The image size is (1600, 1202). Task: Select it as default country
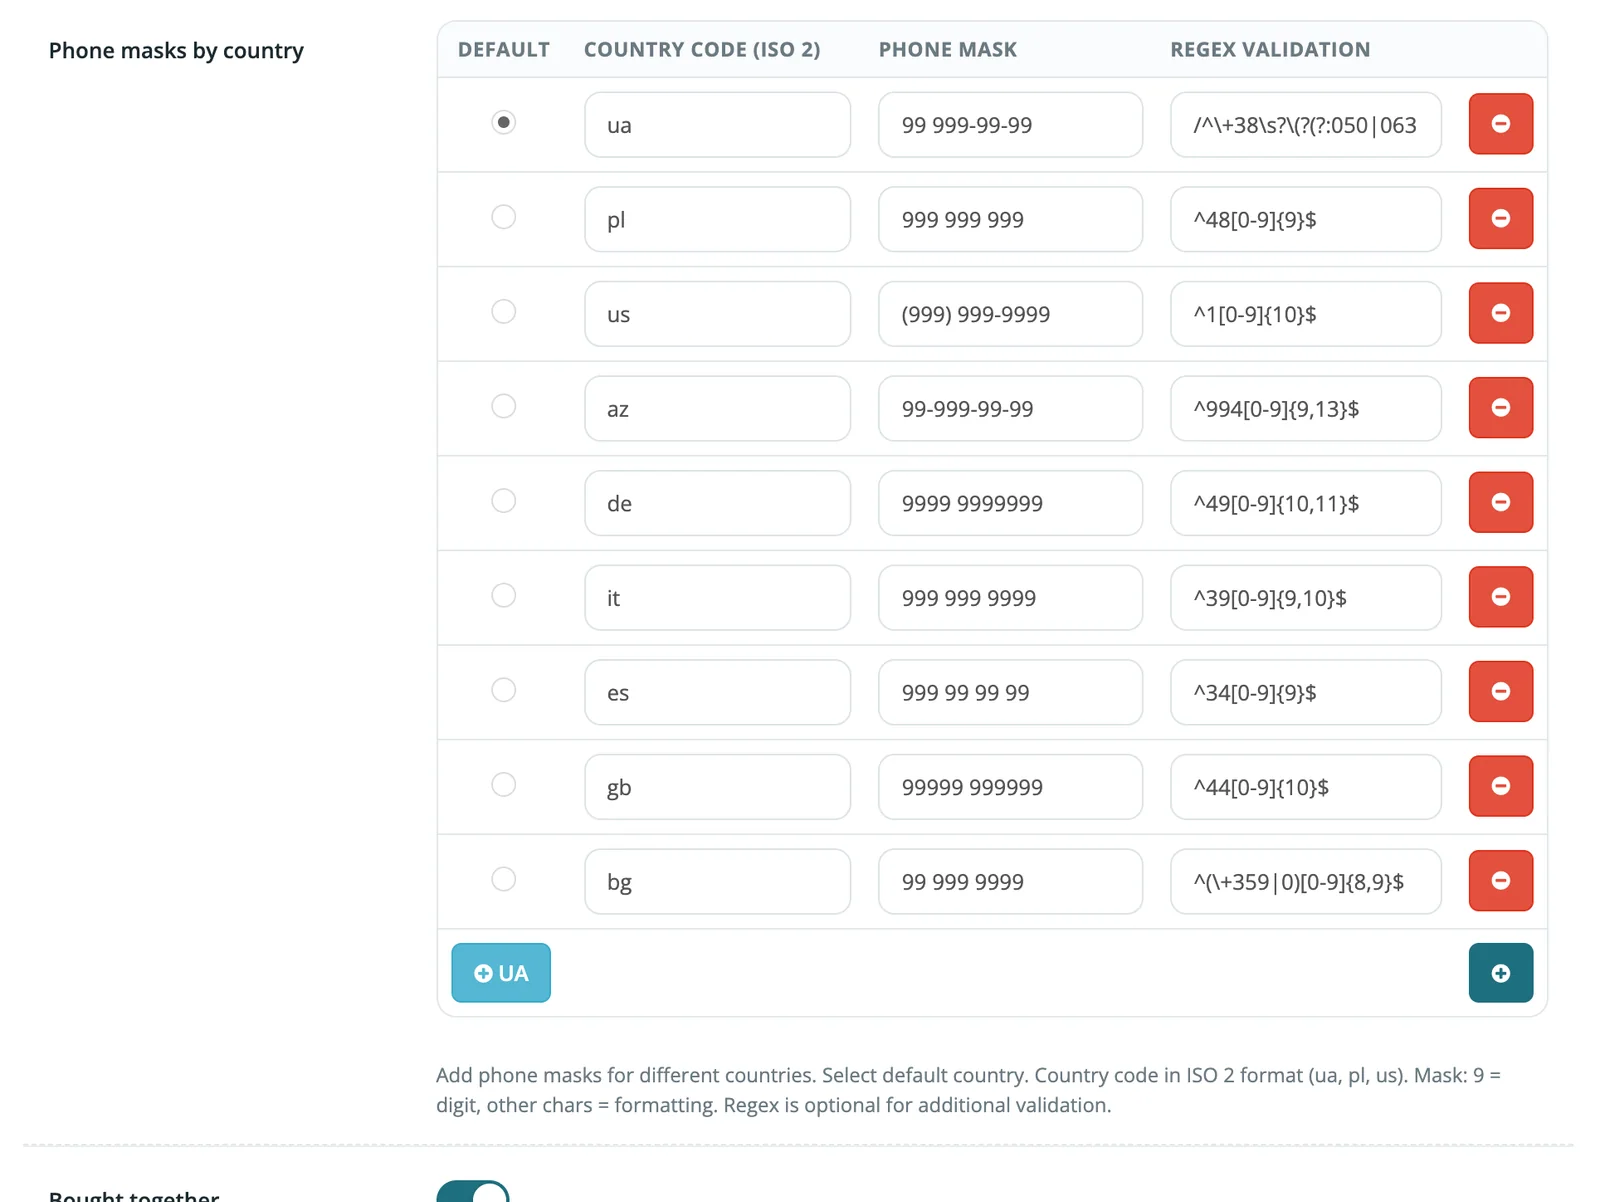coord(504,595)
